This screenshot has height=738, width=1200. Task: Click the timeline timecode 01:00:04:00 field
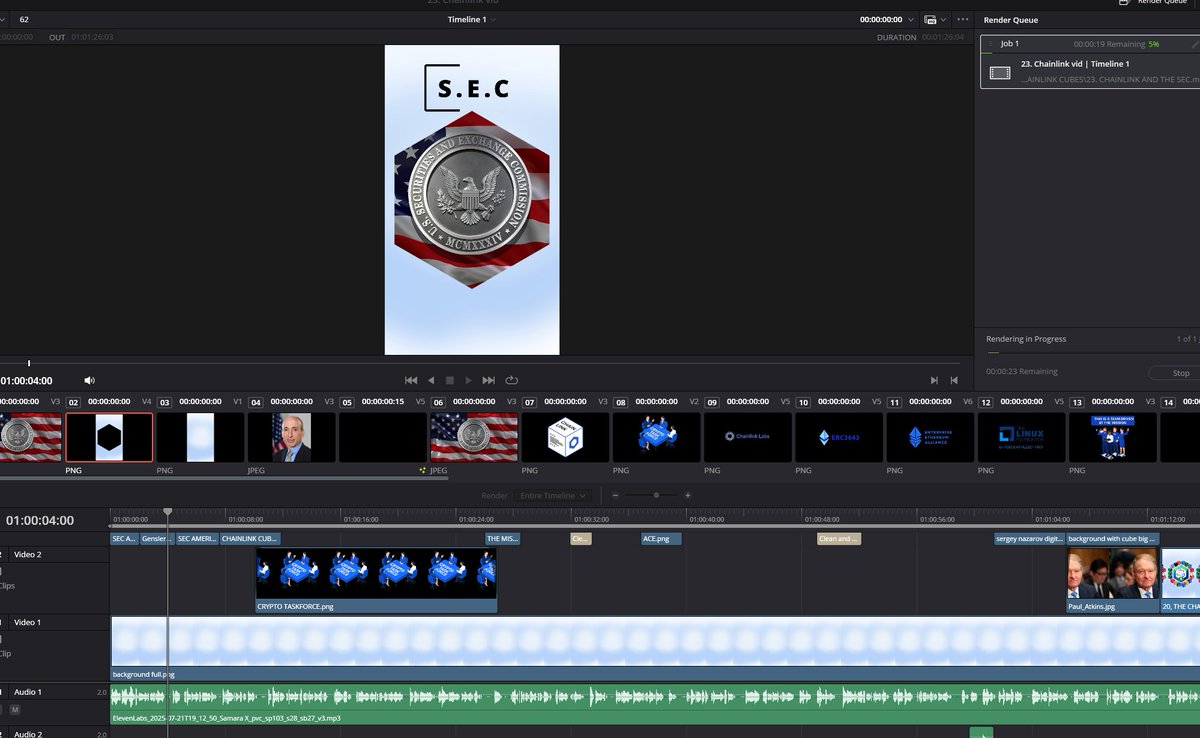coord(40,520)
